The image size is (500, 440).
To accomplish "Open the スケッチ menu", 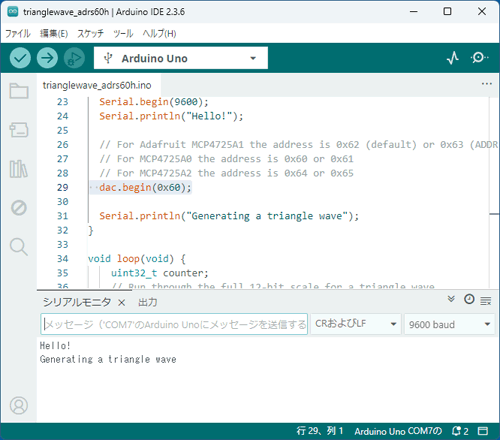I will (x=90, y=34).
